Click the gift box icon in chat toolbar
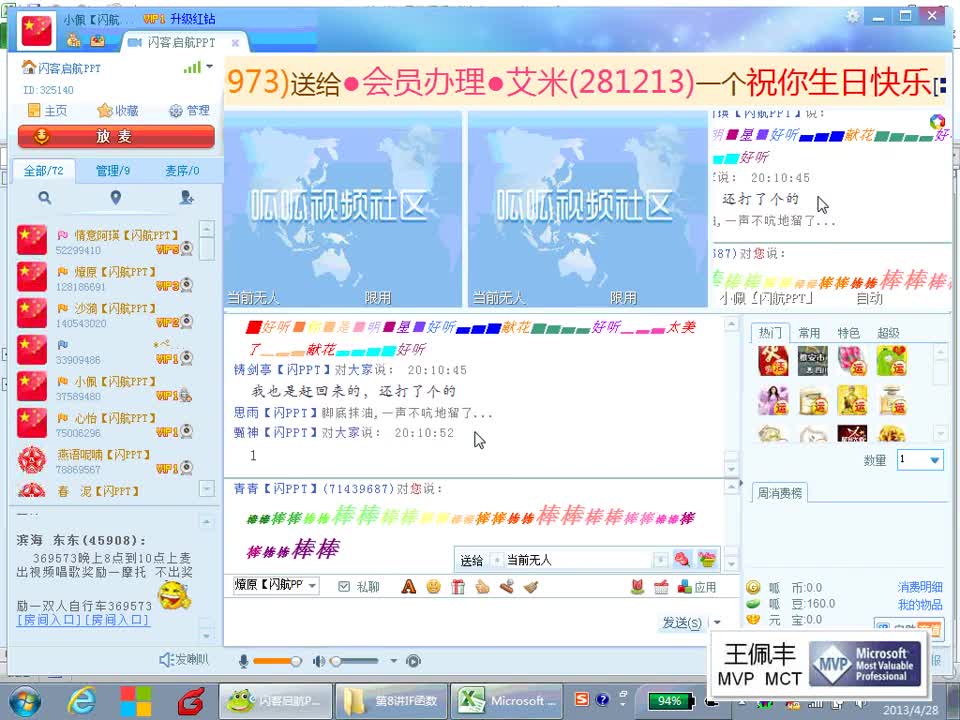The image size is (960, 720). [x=458, y=587]
